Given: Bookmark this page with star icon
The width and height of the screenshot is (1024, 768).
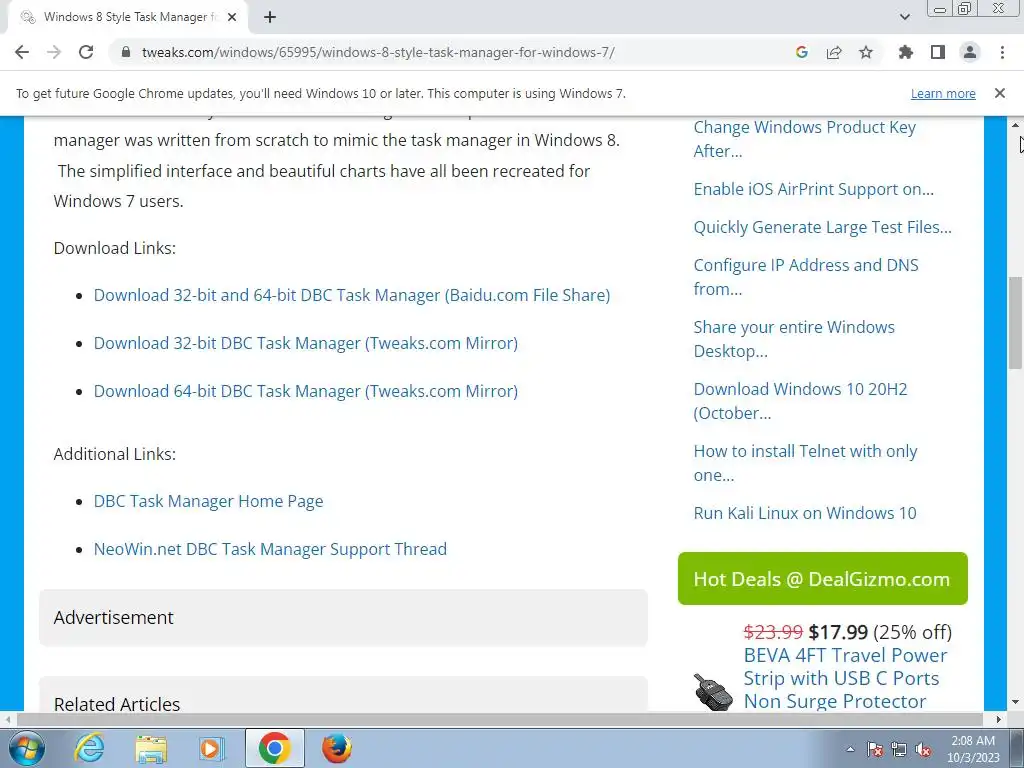Looking at the screenshot, I should coord(866,52).
